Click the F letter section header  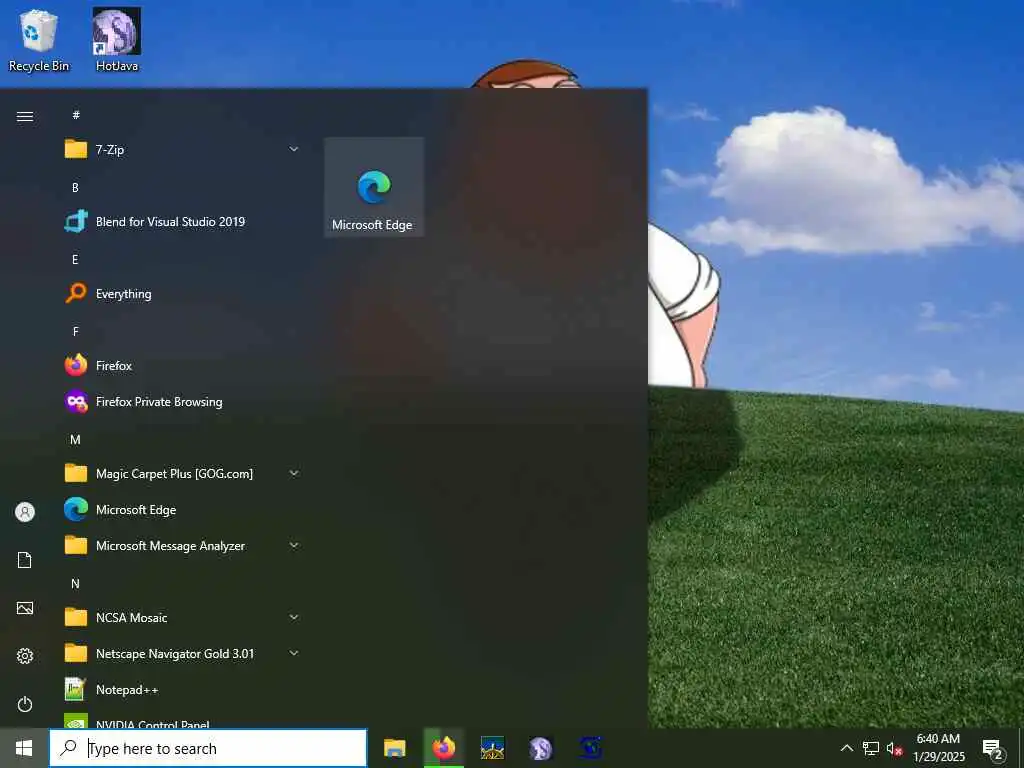click(x=75, y=332)
